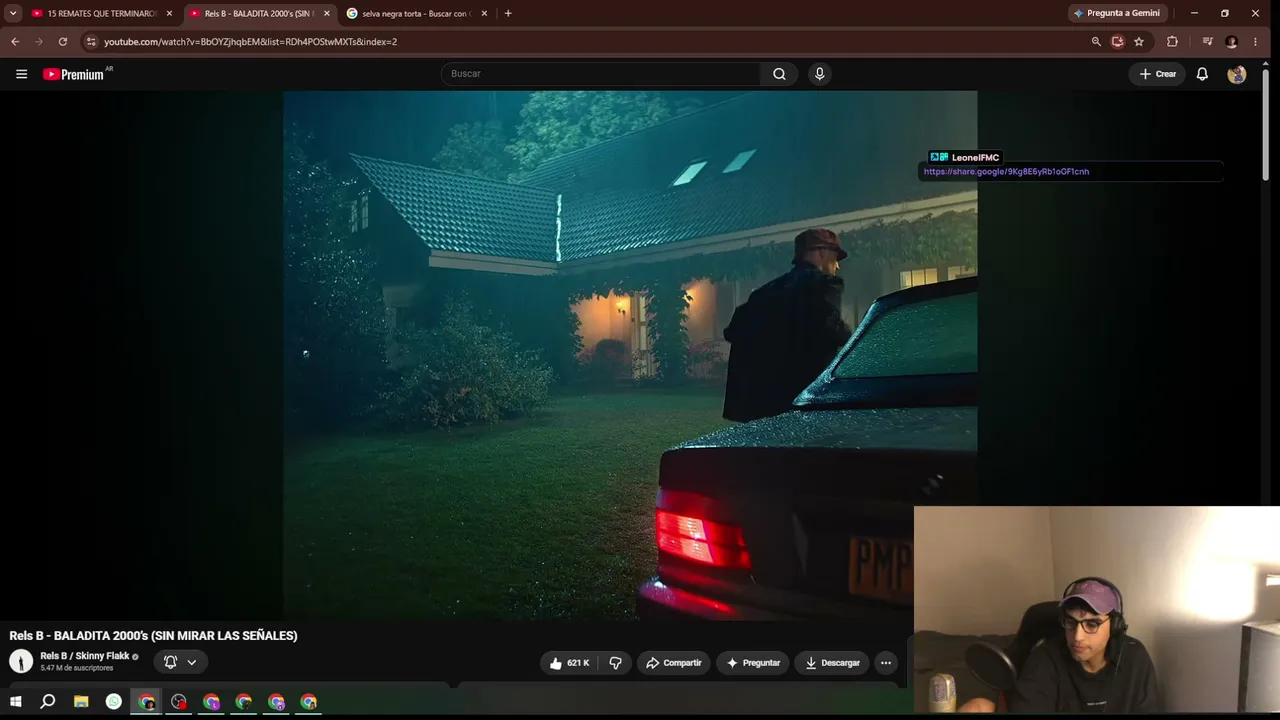Bookmark this page with the star
The height and width of the screenshot is (720, 1280).
1139,42
